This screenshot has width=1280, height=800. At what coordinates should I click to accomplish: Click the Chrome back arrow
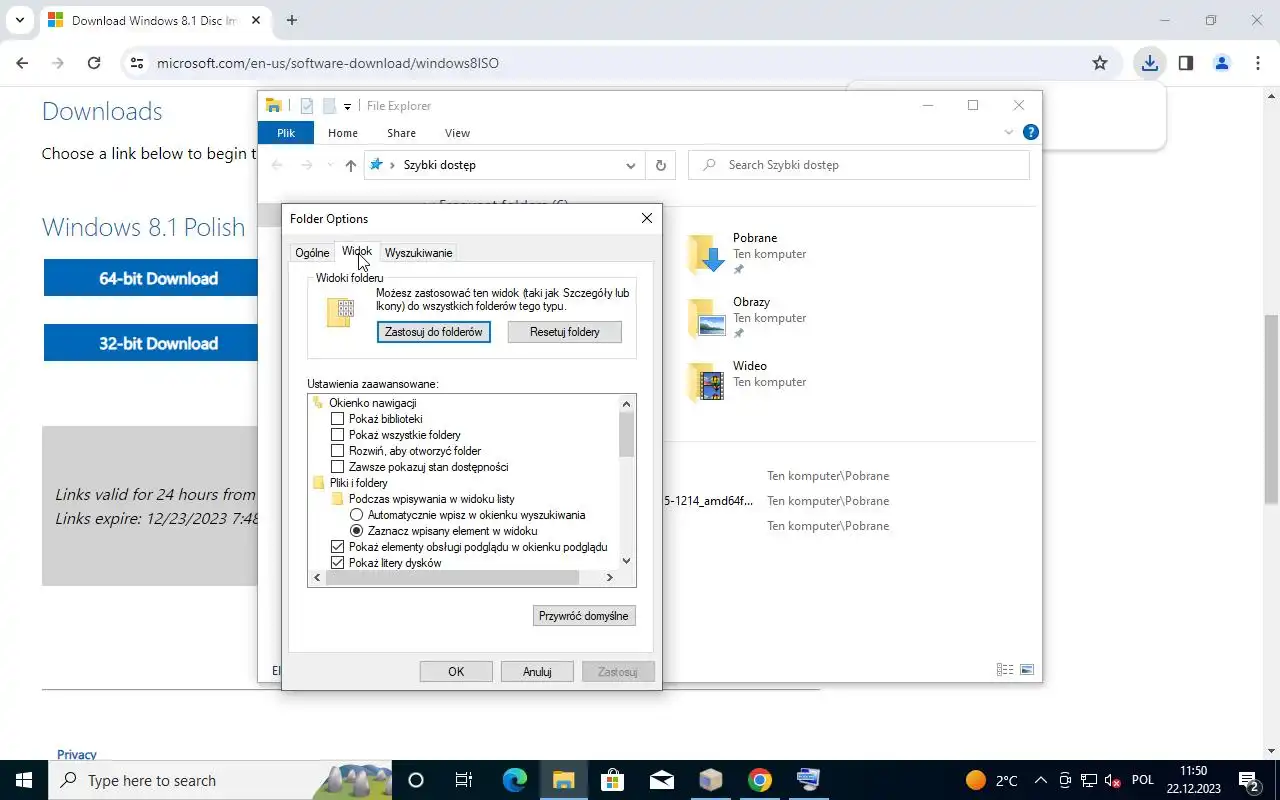click(22, 63)
